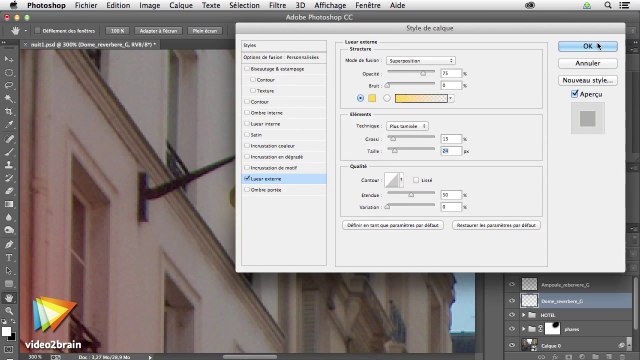Image resolution: width=640 pixels, height=360 pixels.
Task: Open the Technique dropdown
Action: [x=407, y=126]
